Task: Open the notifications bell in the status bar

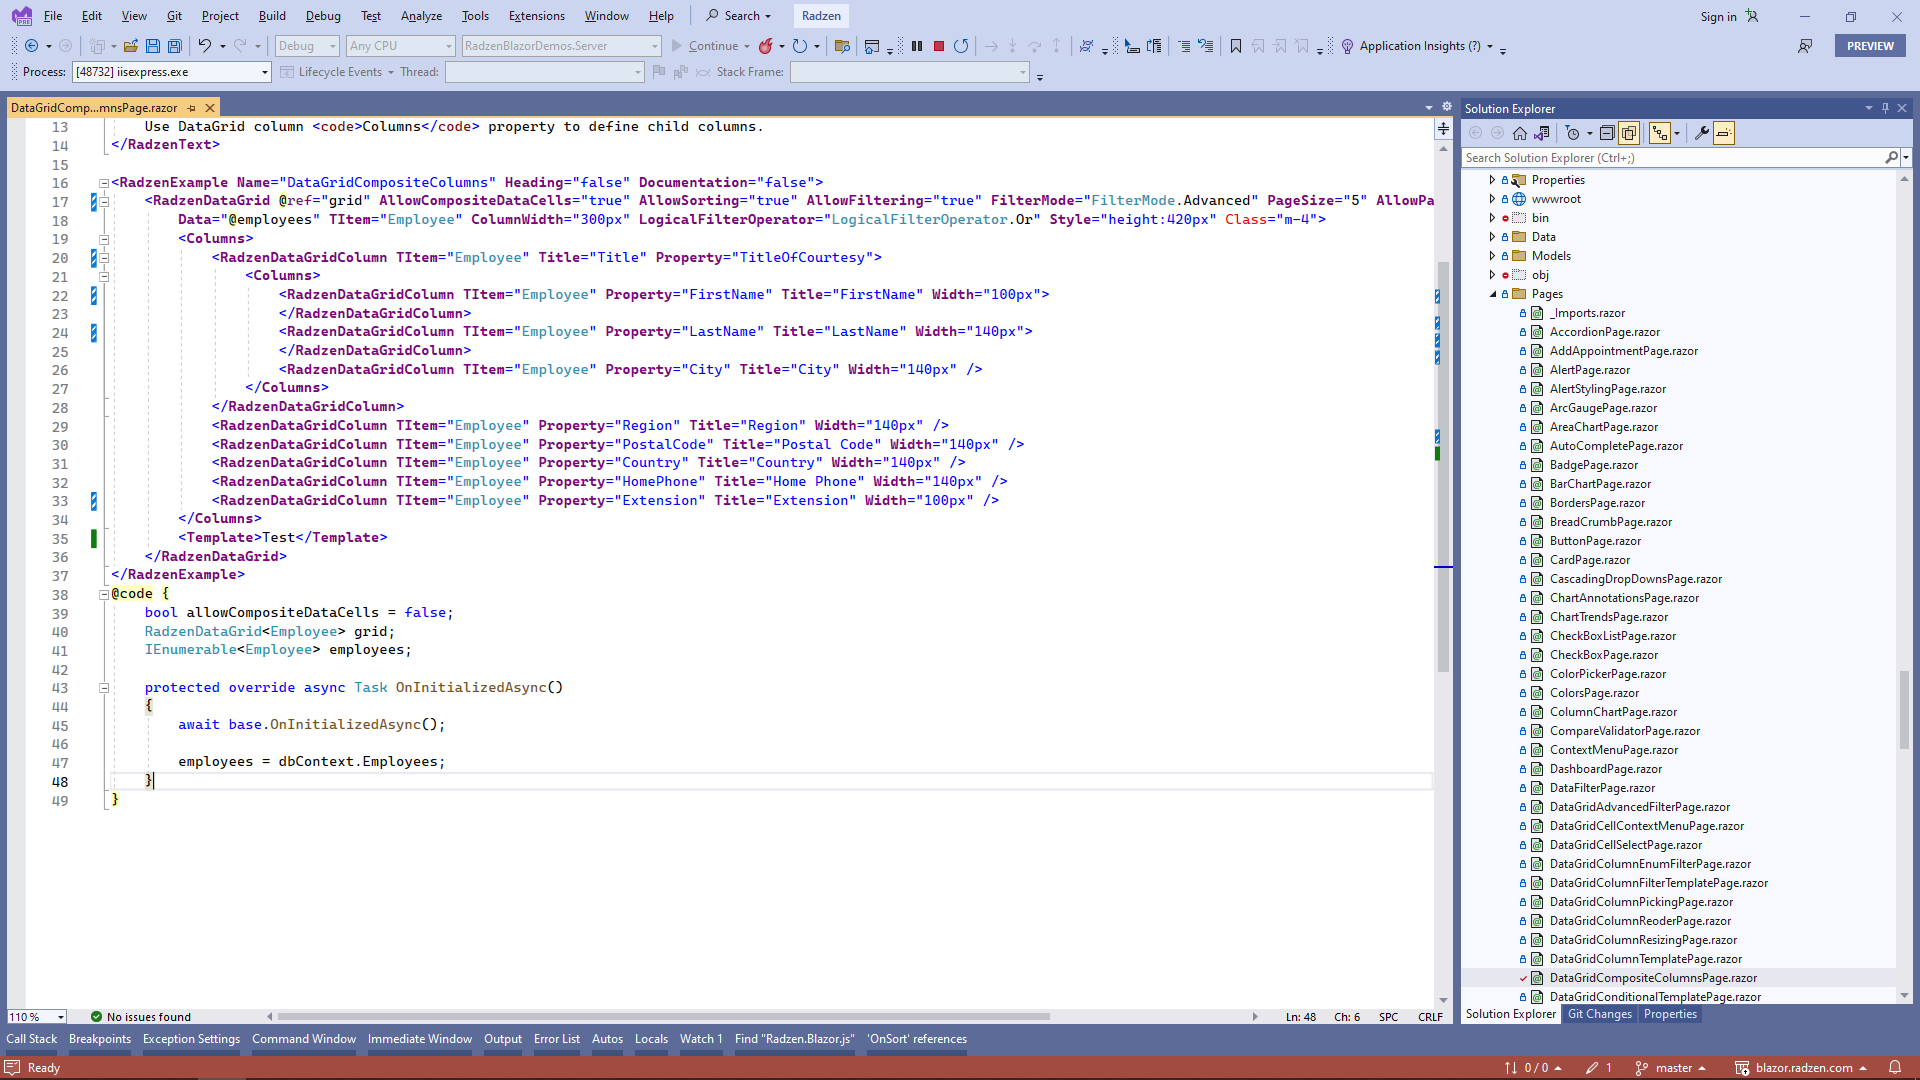Action: pos(1894,1068)
